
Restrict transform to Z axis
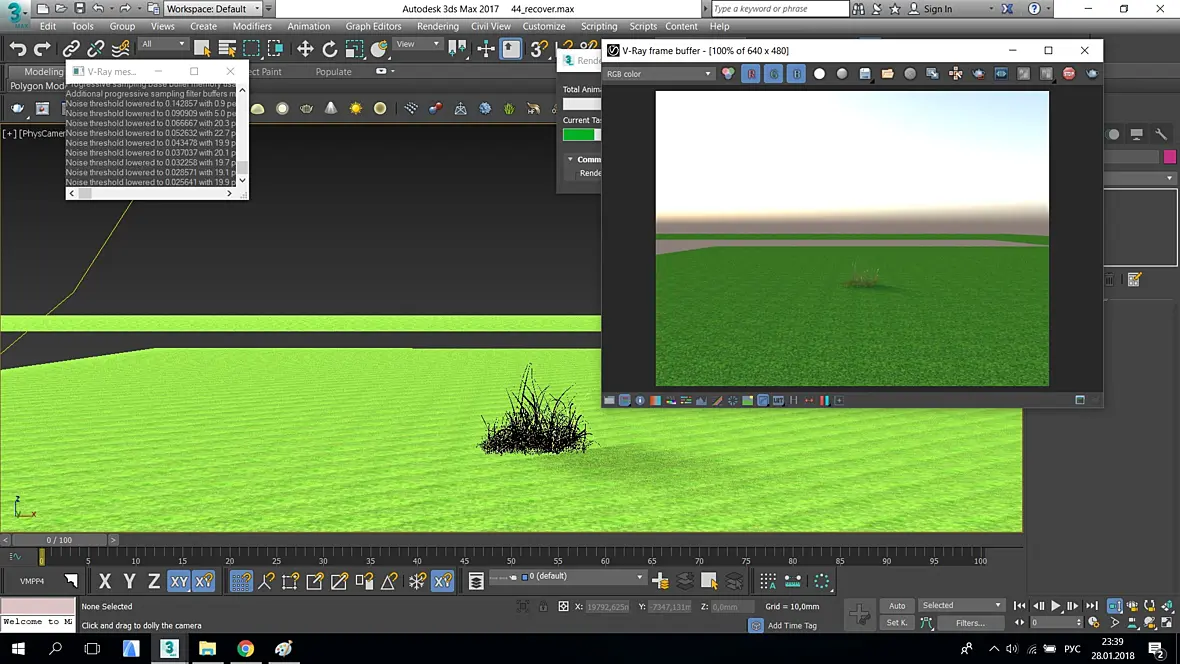(x=154, y=581)
